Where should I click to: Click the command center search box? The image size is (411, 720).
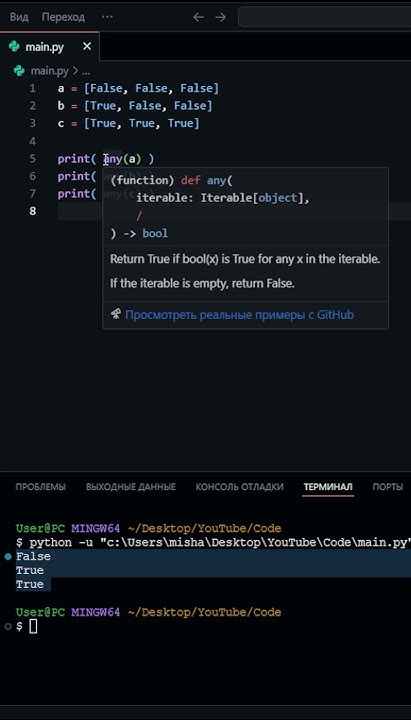[324, 17]
